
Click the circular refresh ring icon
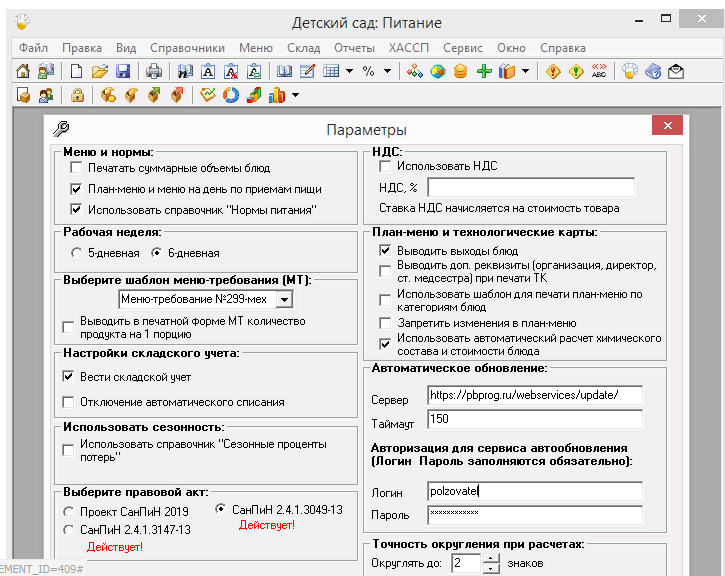pos(231,95)
